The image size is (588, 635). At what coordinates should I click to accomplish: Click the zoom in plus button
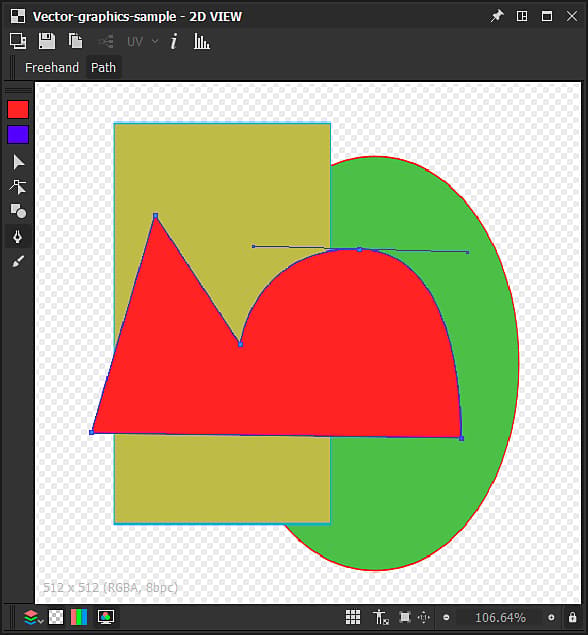point(551,618)
